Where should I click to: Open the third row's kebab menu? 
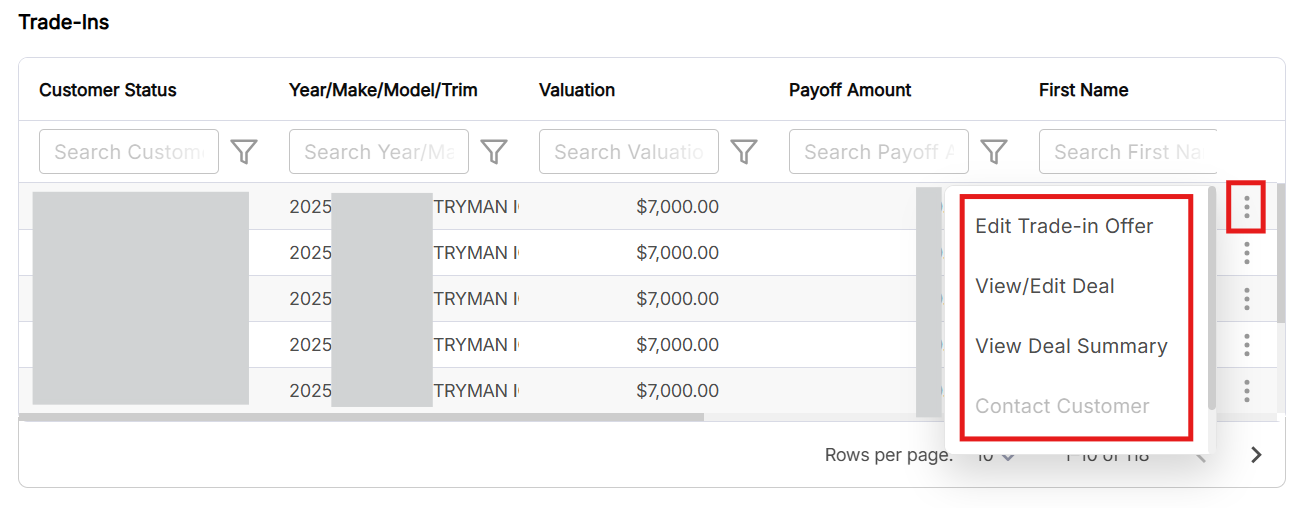point(1246,299)
